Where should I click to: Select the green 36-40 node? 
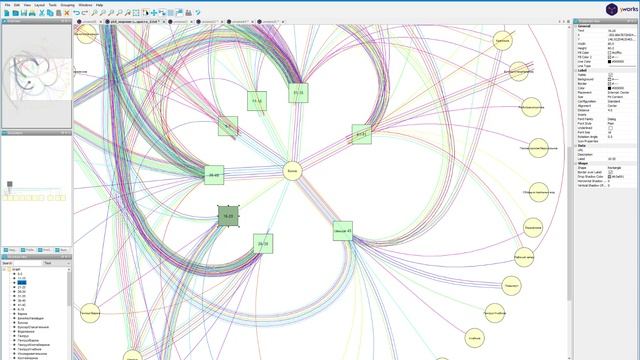(214, 175)
